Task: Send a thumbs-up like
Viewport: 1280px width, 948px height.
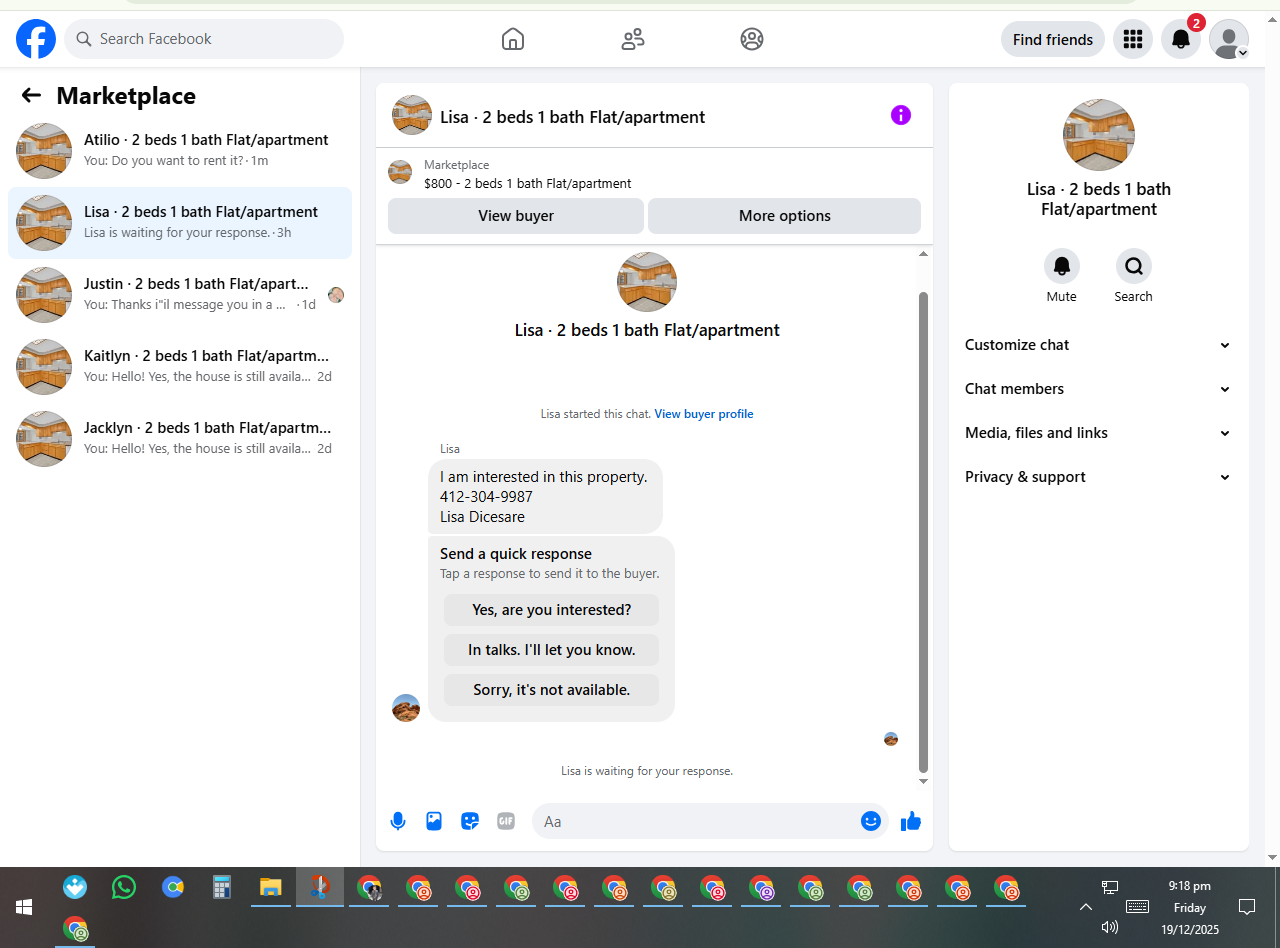Action: coord(910,821)
